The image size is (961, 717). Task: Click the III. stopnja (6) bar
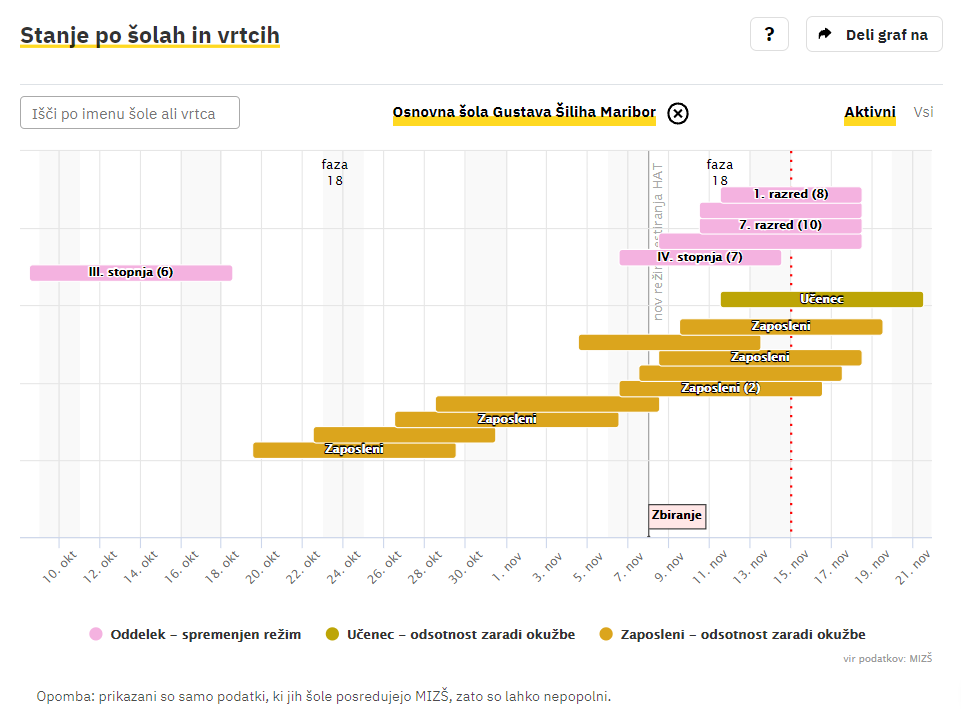(x=131, y=272)
